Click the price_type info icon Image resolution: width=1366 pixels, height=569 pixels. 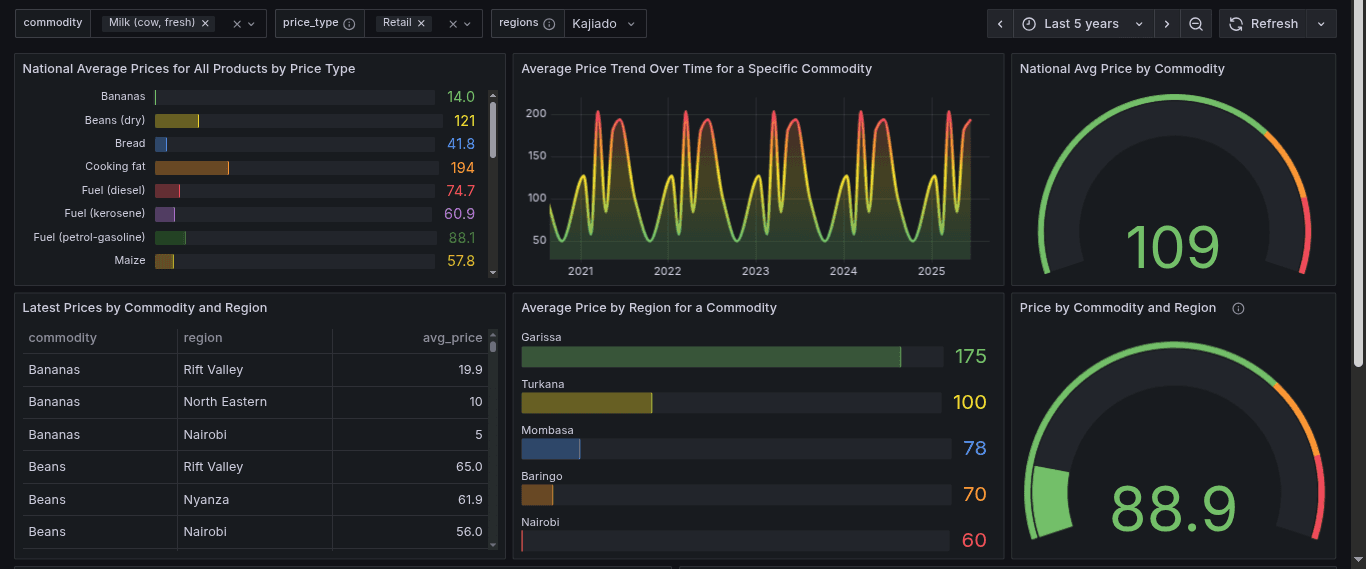pos(349,24)
